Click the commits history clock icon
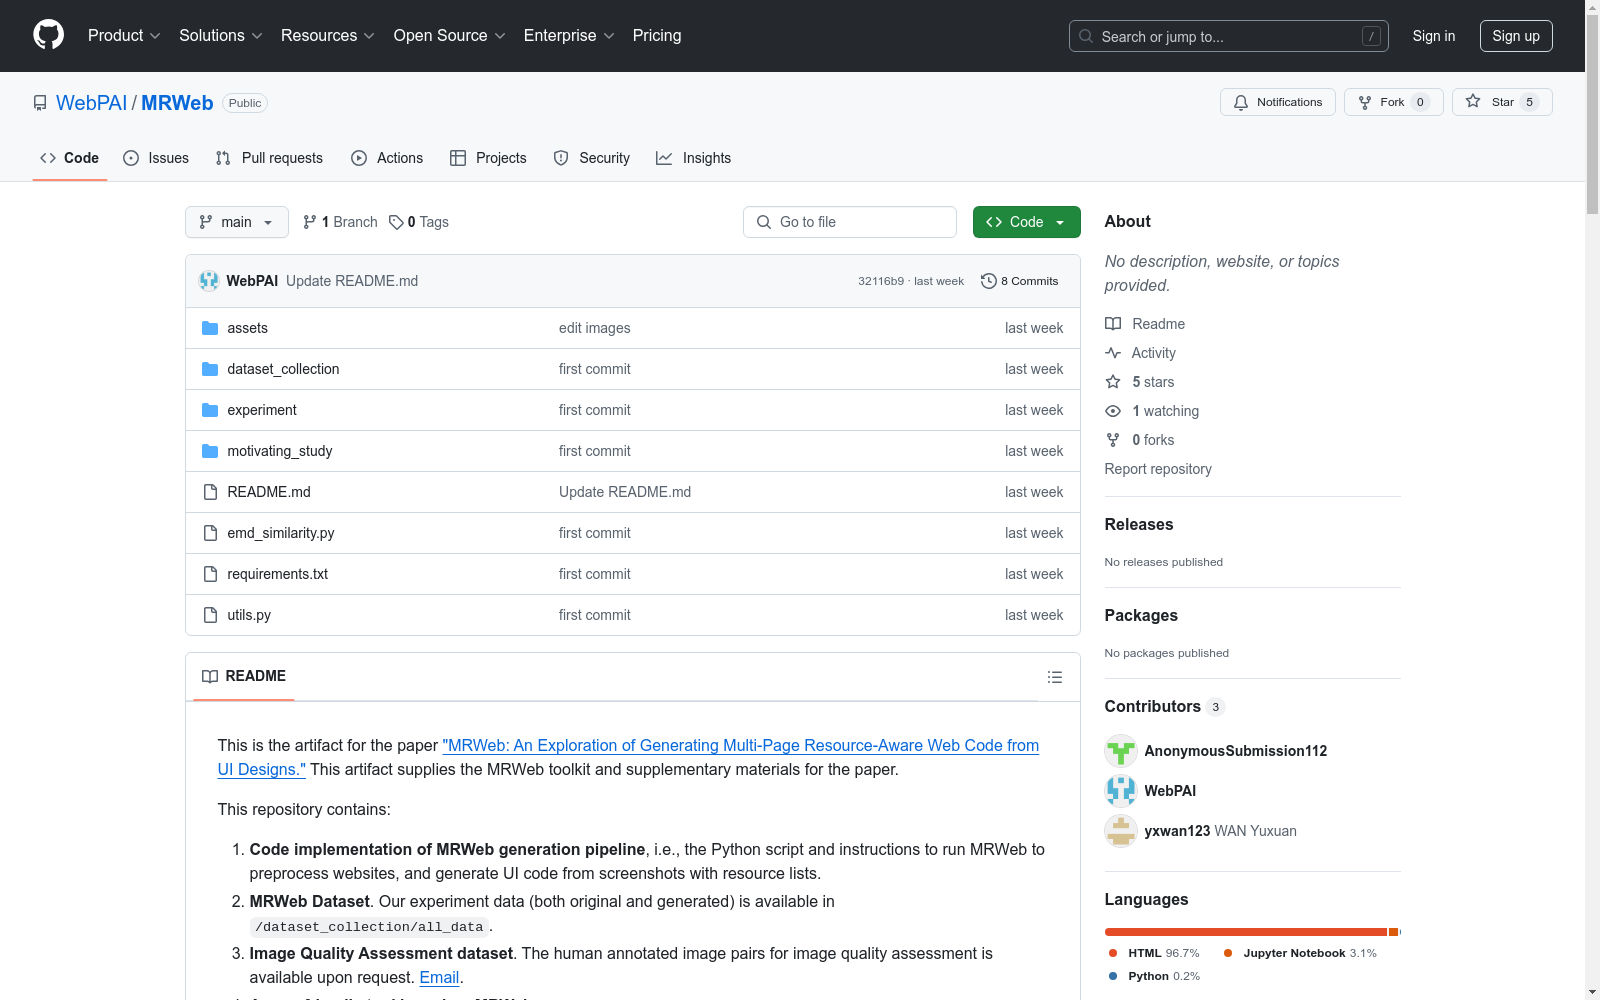Image resolution: width=1600 pixels, height=1000 pixels. [989, 281]
